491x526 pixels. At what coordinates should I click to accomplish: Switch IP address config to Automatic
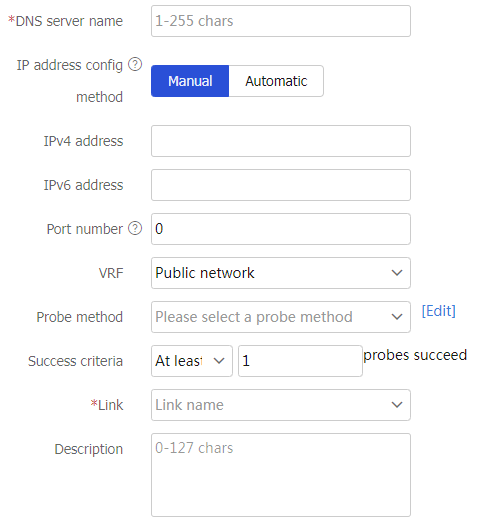(x=276, y=81)
